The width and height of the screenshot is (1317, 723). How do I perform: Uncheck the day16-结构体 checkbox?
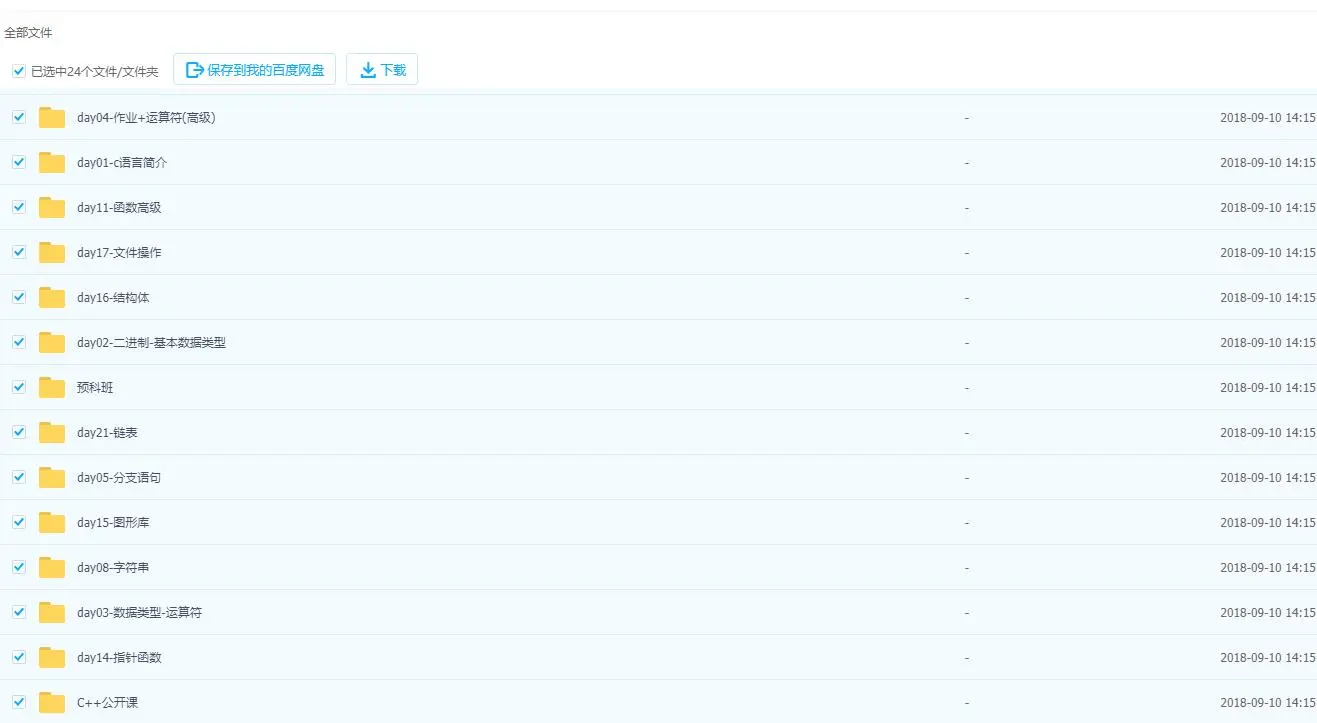(x=19, y=297)
